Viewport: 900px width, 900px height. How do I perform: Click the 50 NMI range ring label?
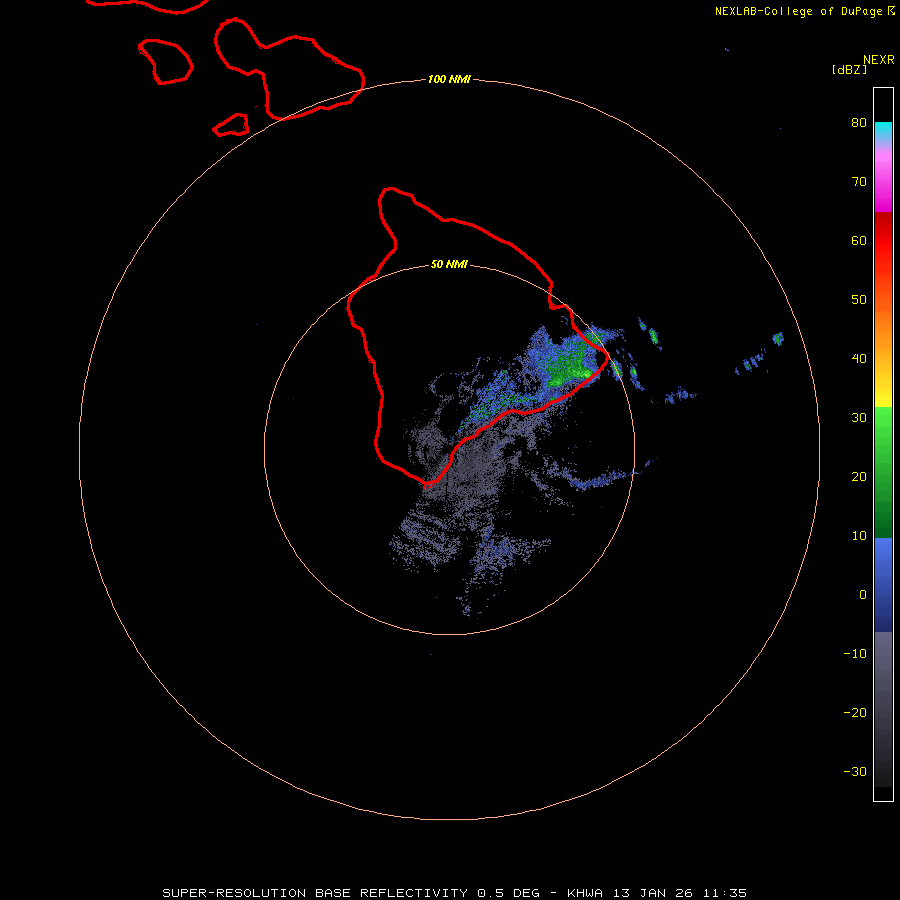449,265
